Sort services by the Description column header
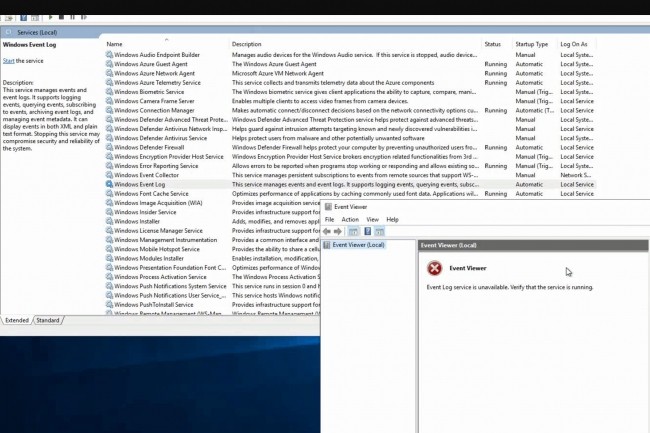The image size is (650, 433). (x=355, y=44)
